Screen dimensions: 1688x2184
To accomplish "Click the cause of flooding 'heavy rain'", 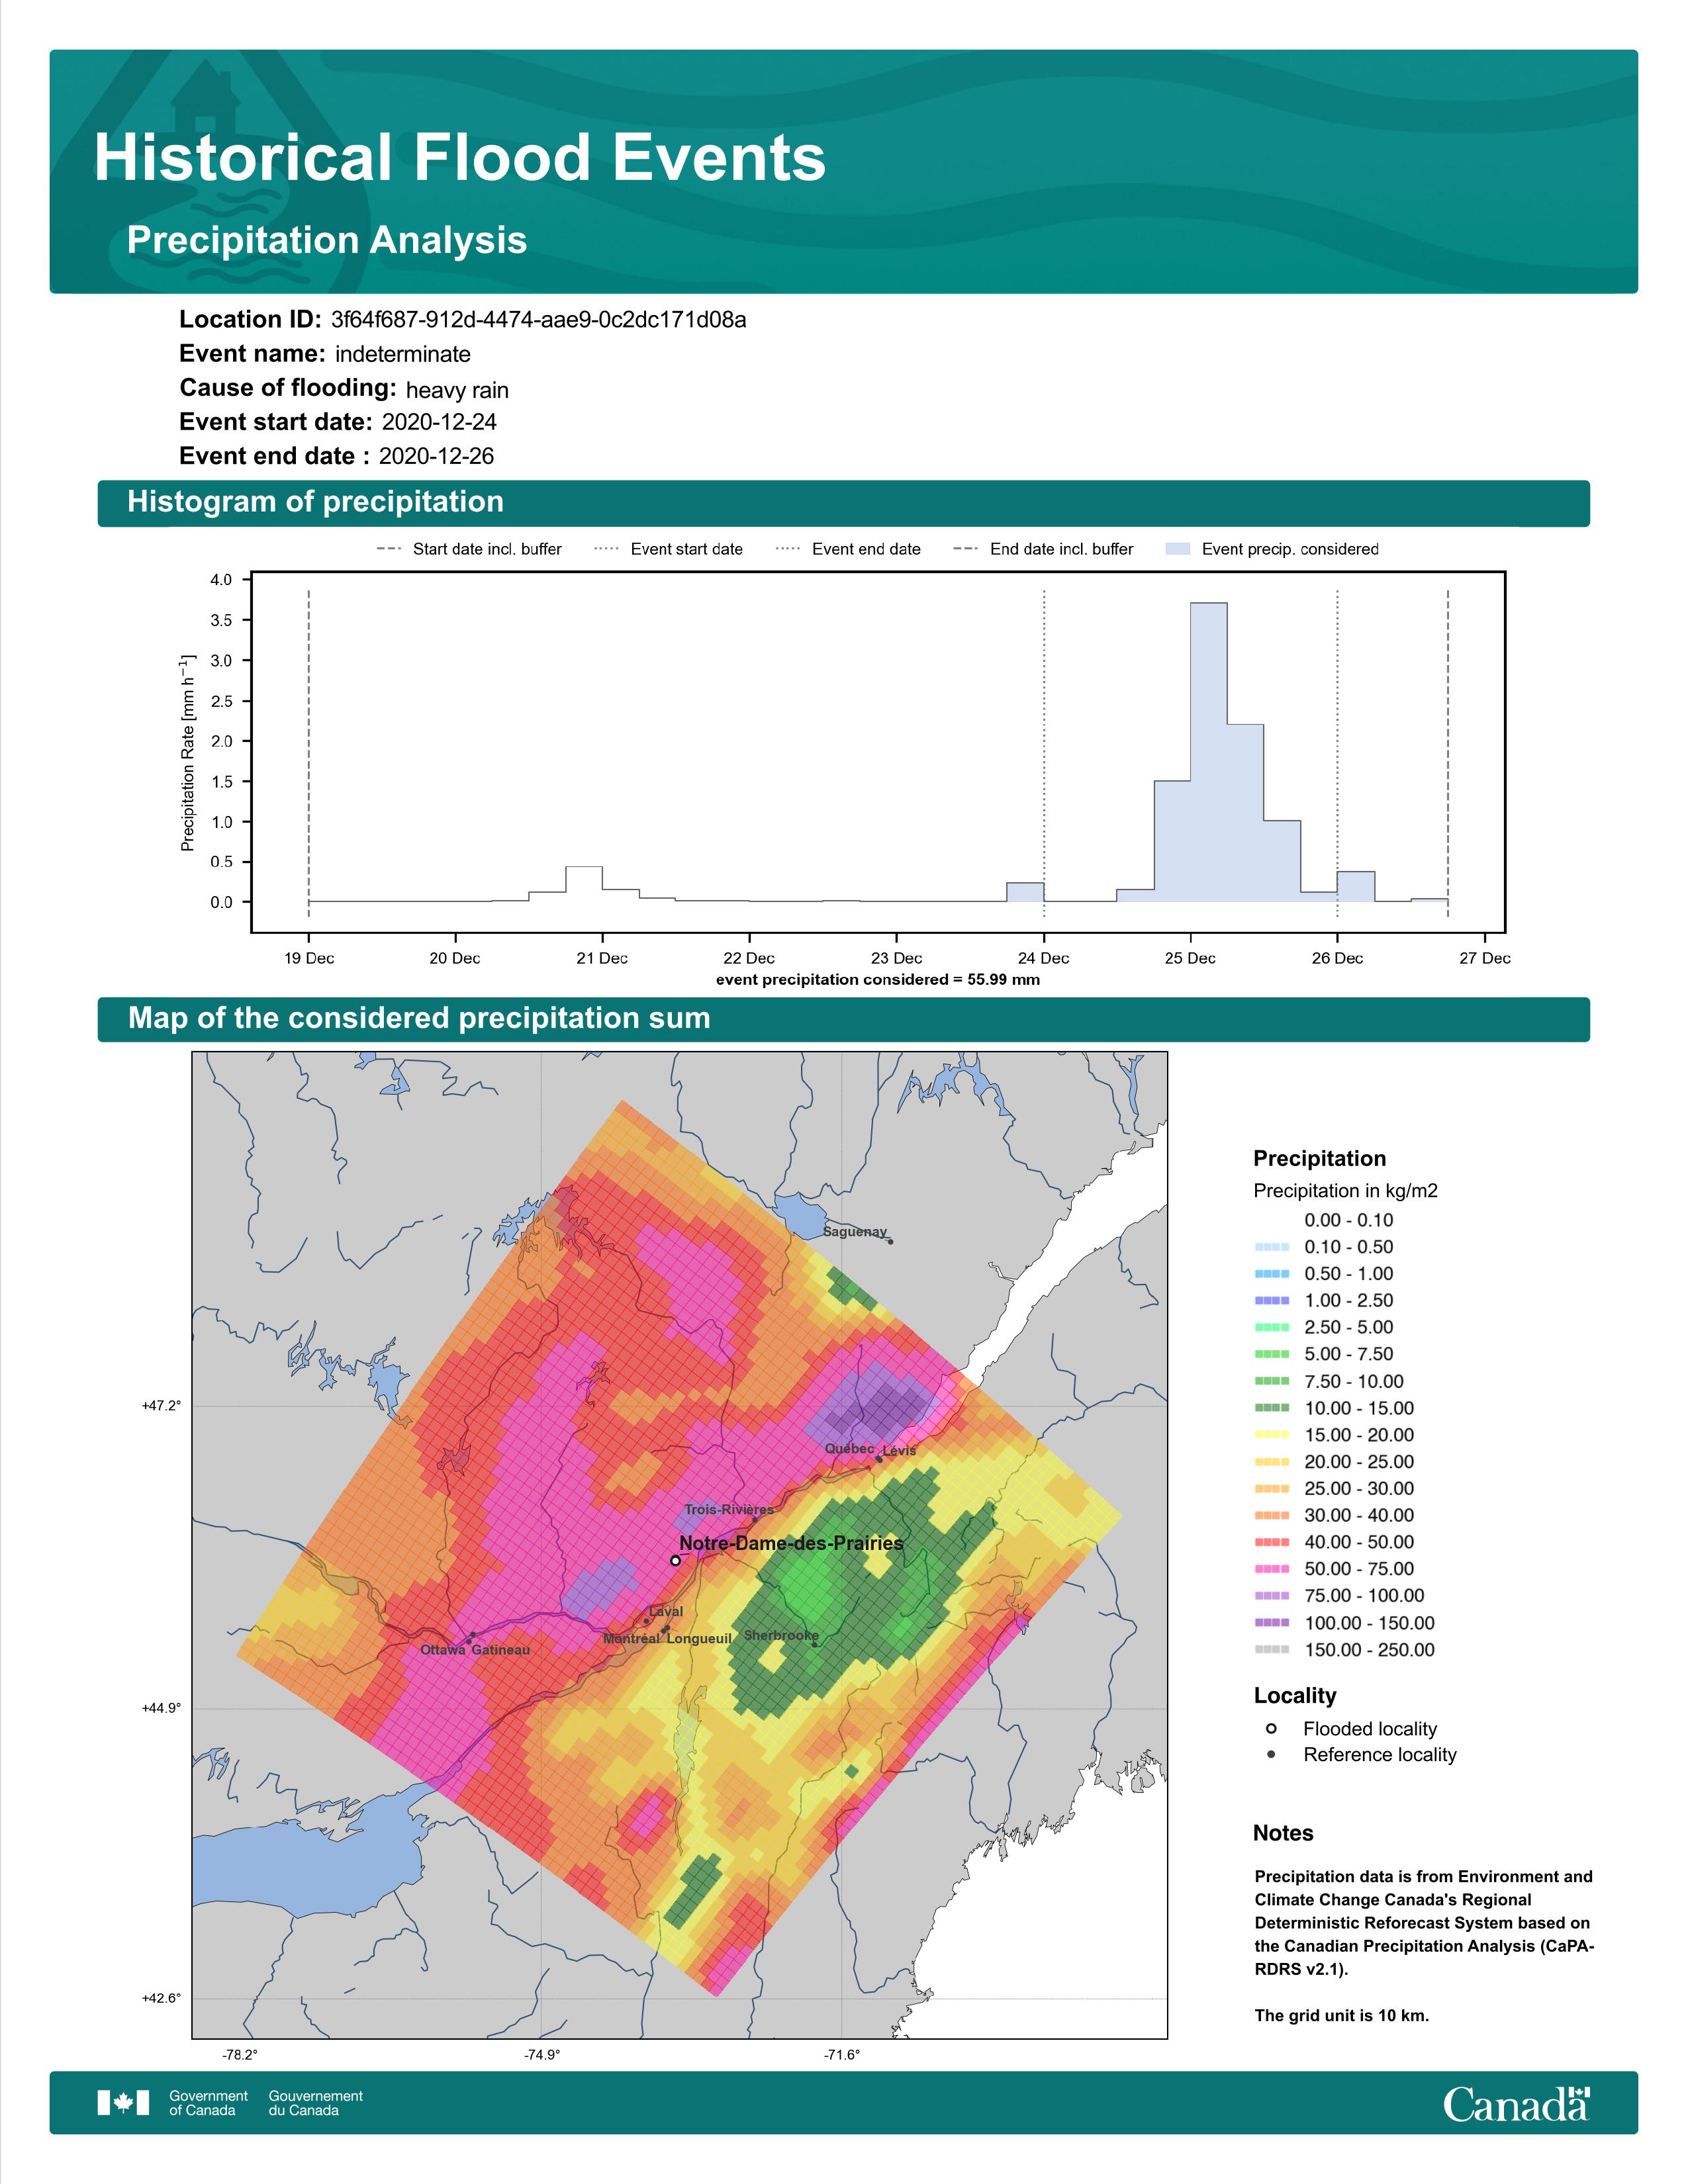I will (457, 390).
